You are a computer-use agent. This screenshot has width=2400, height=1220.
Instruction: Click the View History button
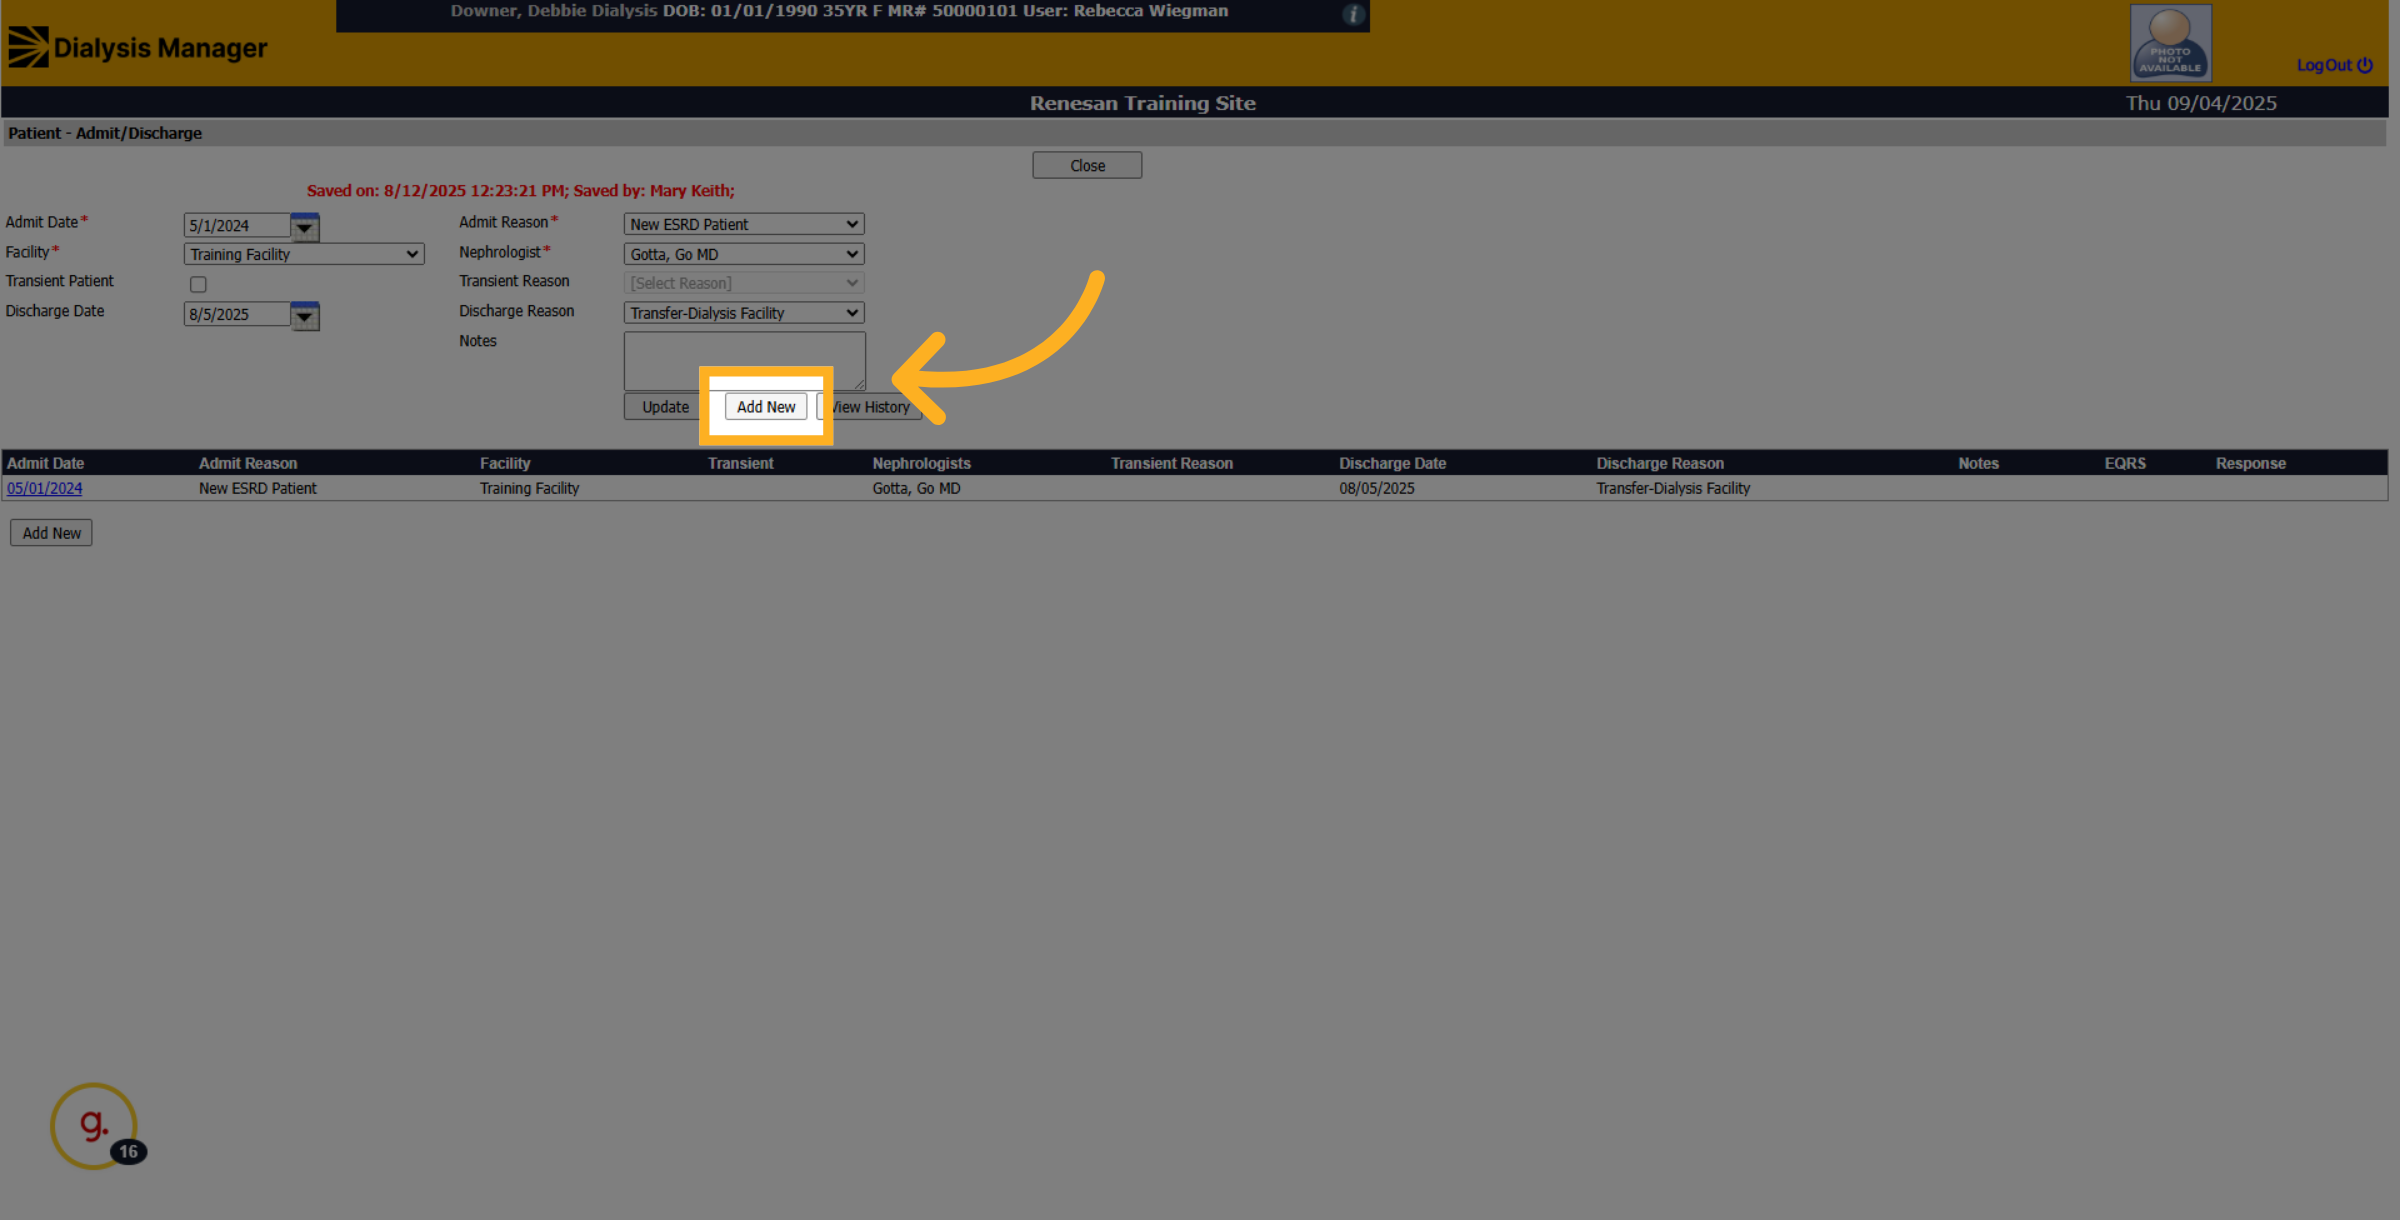pyautogui.click(x=869, y=407)
